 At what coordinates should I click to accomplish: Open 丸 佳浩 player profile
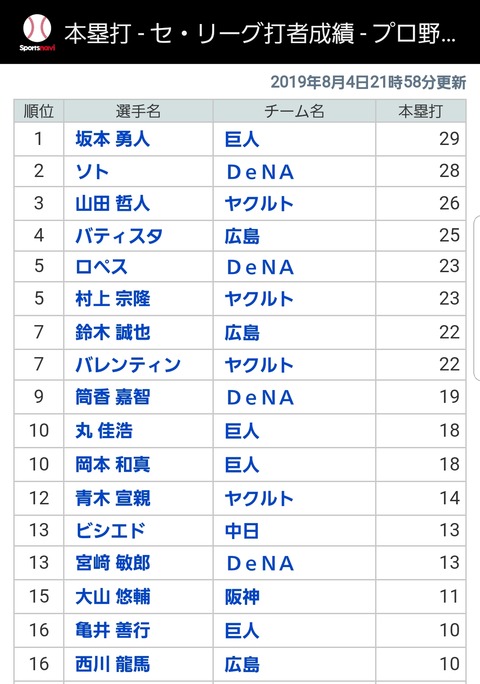coord(104,431)
